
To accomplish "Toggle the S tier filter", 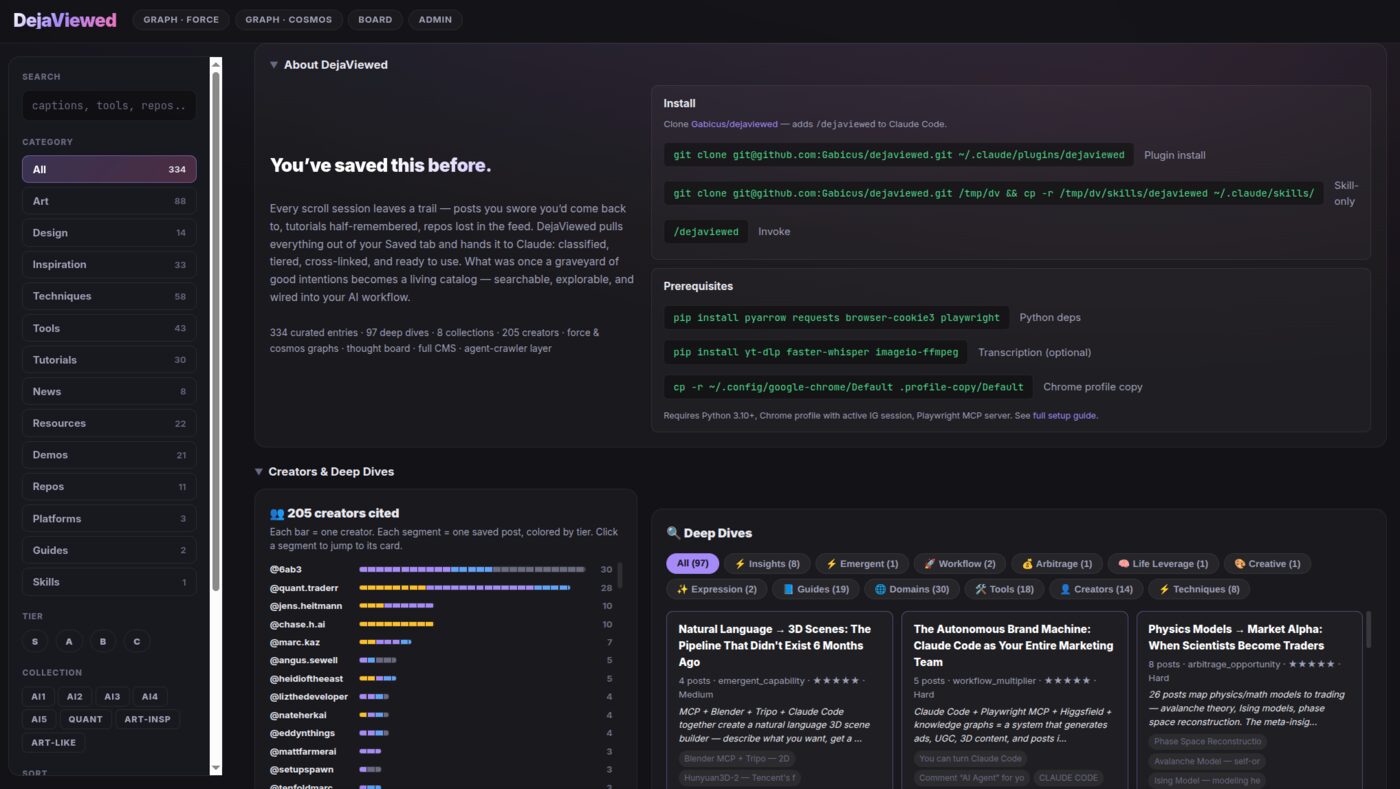I will [35, 641].
